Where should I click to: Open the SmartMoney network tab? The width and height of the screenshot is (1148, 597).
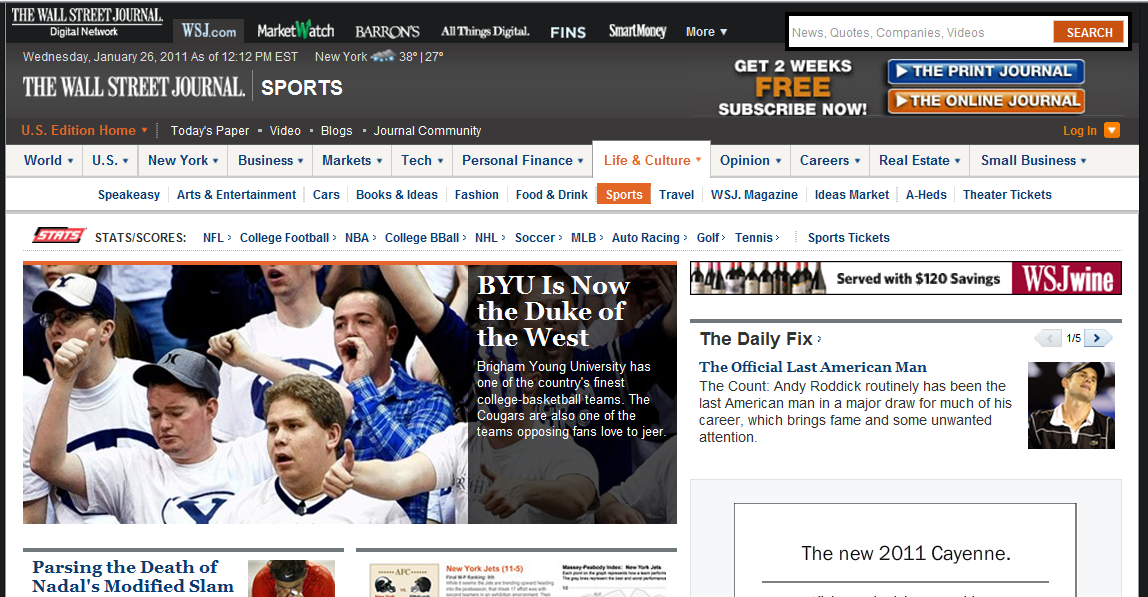pyautogui.click(x=638, y=31)
